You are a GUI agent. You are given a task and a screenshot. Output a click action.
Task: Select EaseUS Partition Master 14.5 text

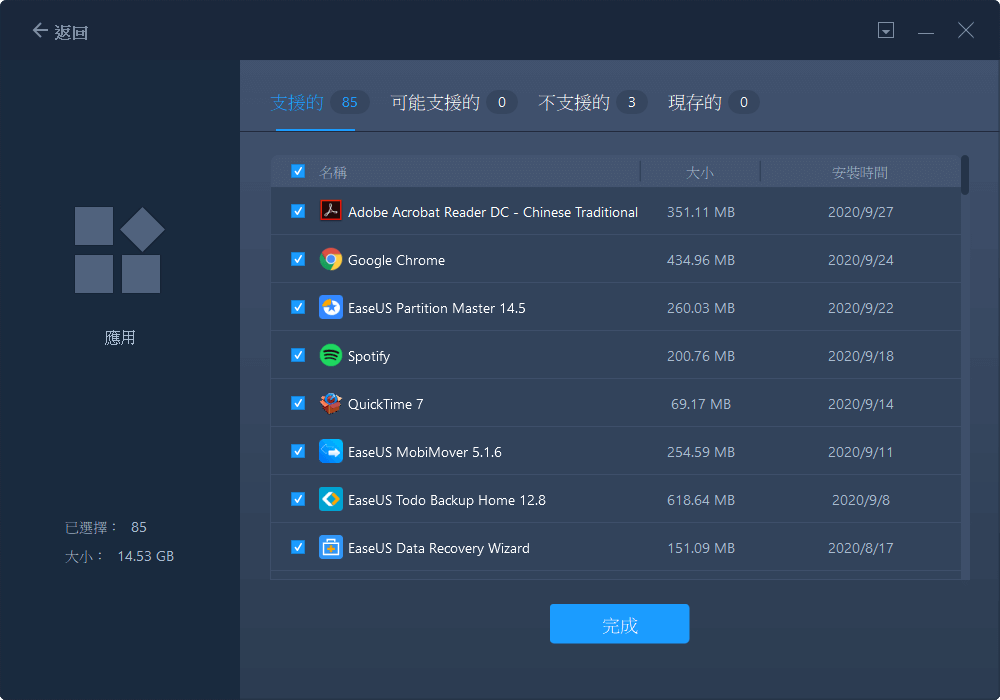point(436,308)
